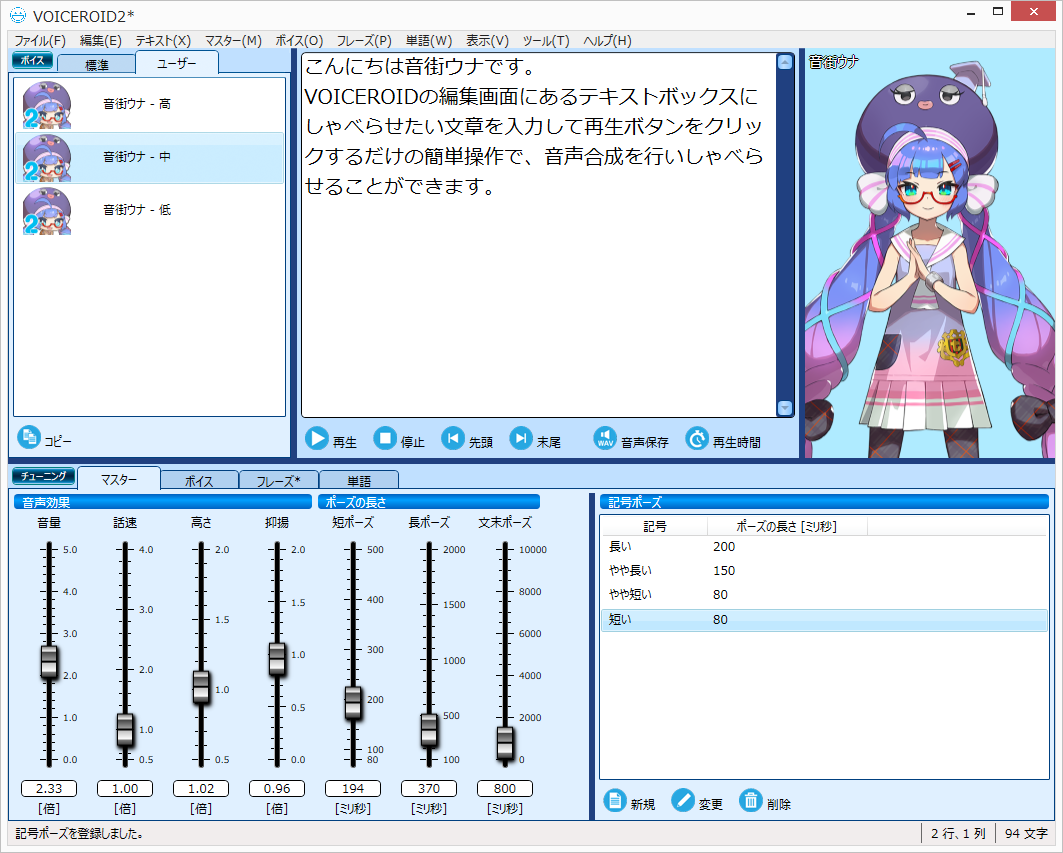
Task: Switch to the 標準 voice tab
Action: pyautogui.click(x=96, y=64)
